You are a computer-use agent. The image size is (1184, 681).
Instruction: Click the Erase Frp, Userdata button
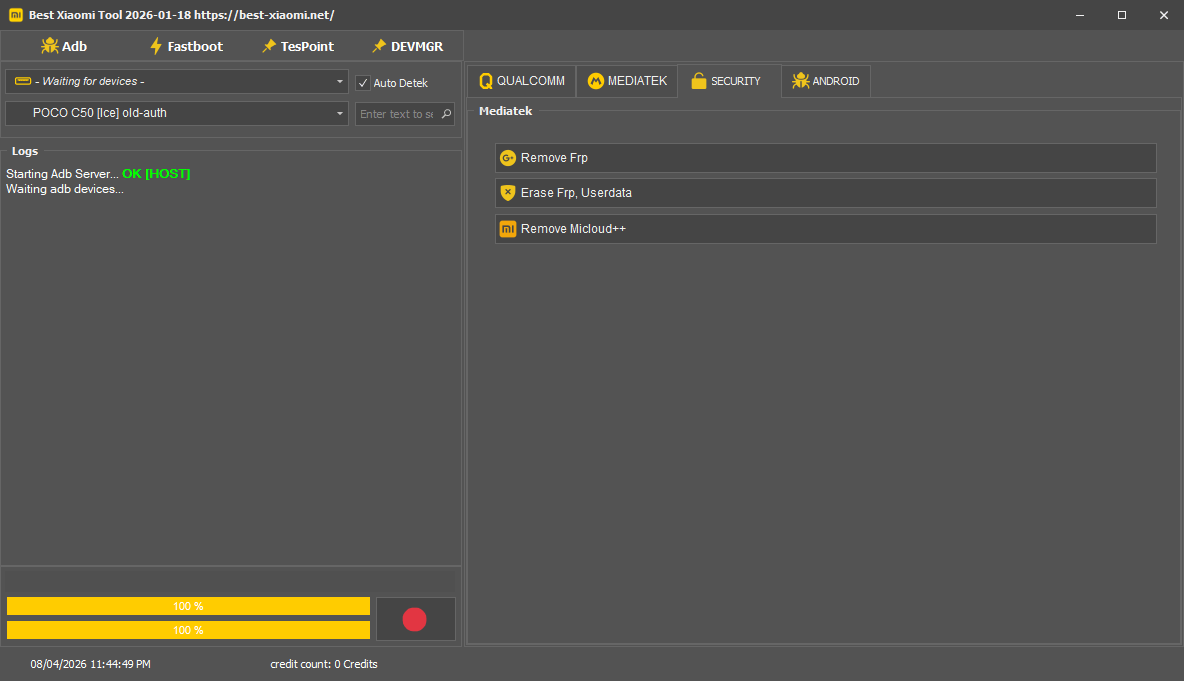(825, 193)
